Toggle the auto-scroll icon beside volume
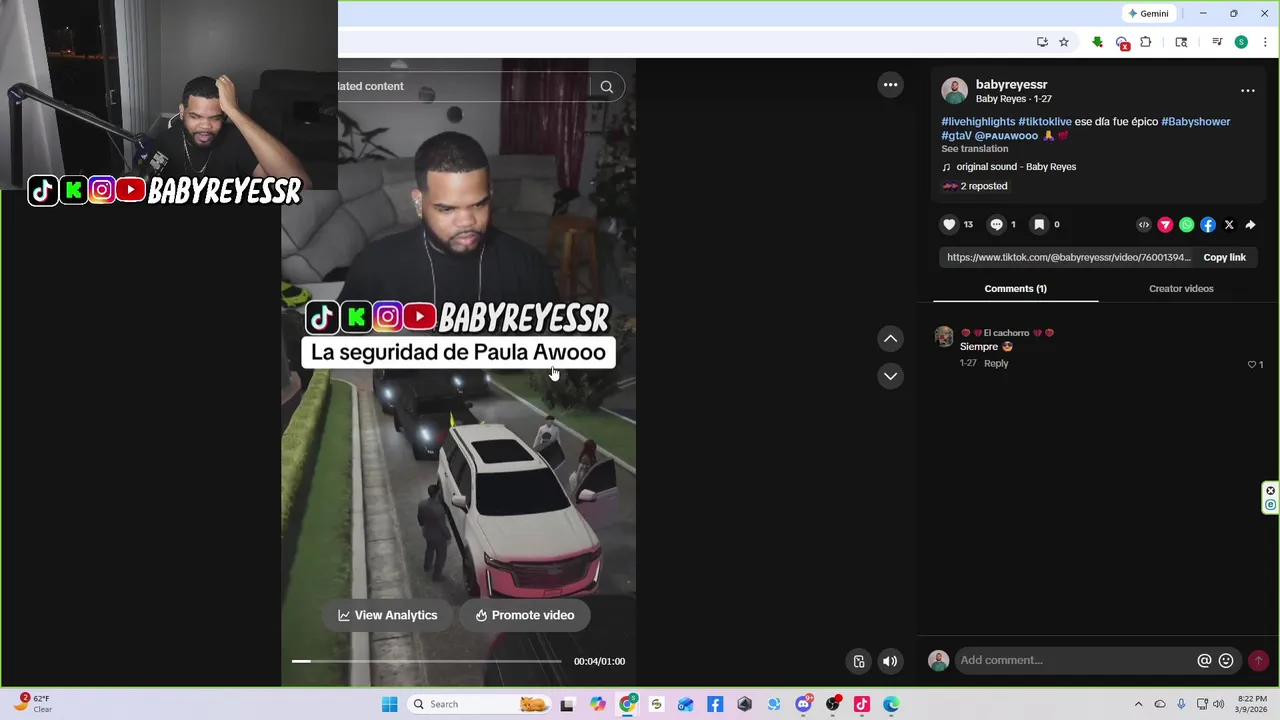 [x=858, y=661]
